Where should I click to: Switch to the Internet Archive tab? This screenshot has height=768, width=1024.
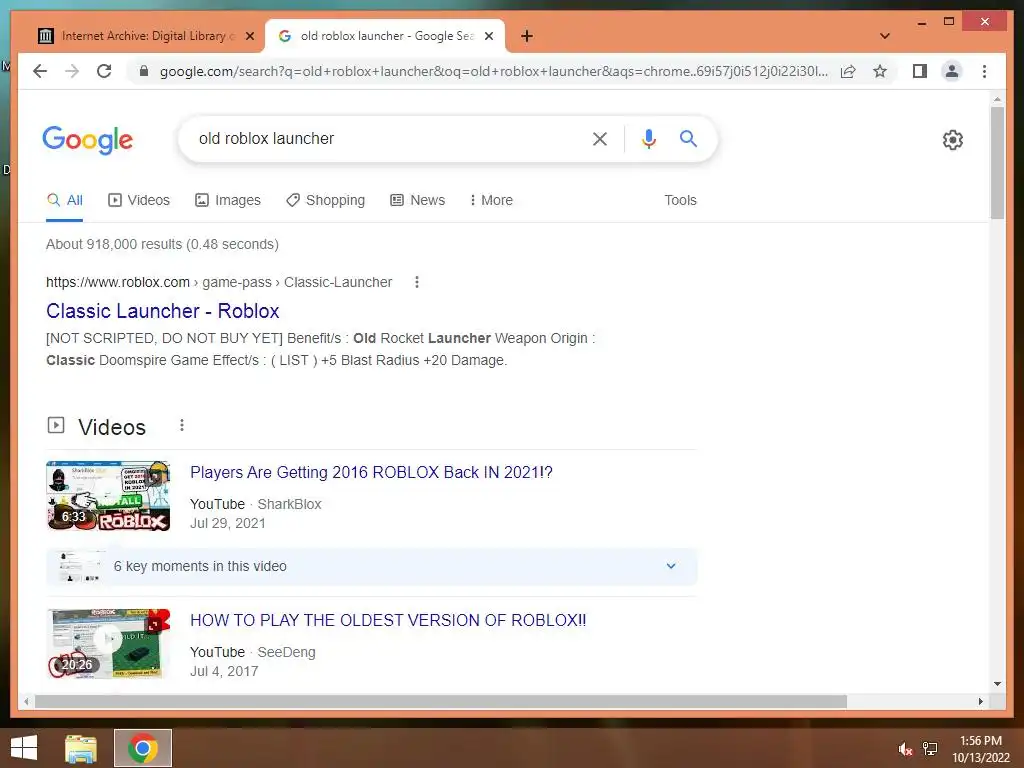tap(145, 36)
